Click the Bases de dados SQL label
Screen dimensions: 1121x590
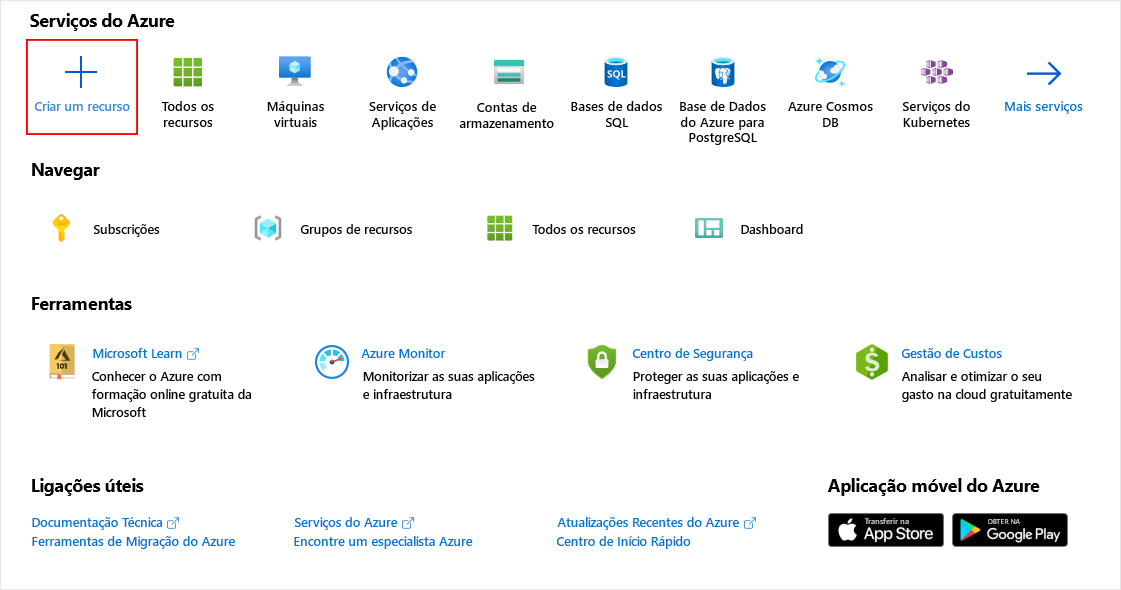[x=616, y=114]
